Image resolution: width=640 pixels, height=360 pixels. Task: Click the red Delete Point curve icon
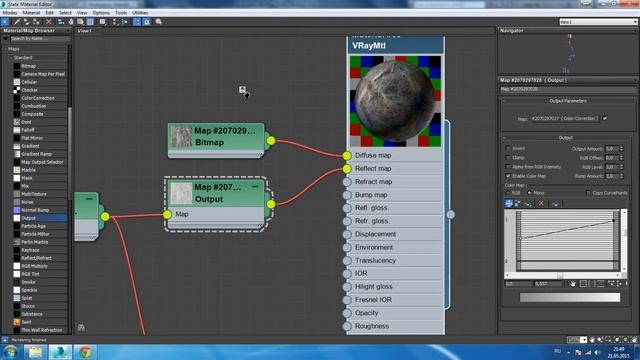pos(541,203)
